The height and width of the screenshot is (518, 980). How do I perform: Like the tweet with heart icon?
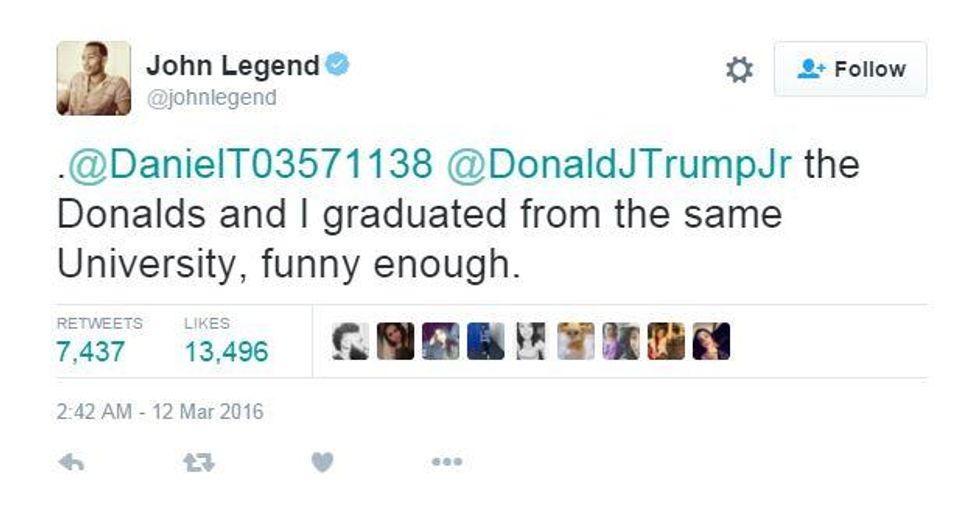(x=322, y=462)
